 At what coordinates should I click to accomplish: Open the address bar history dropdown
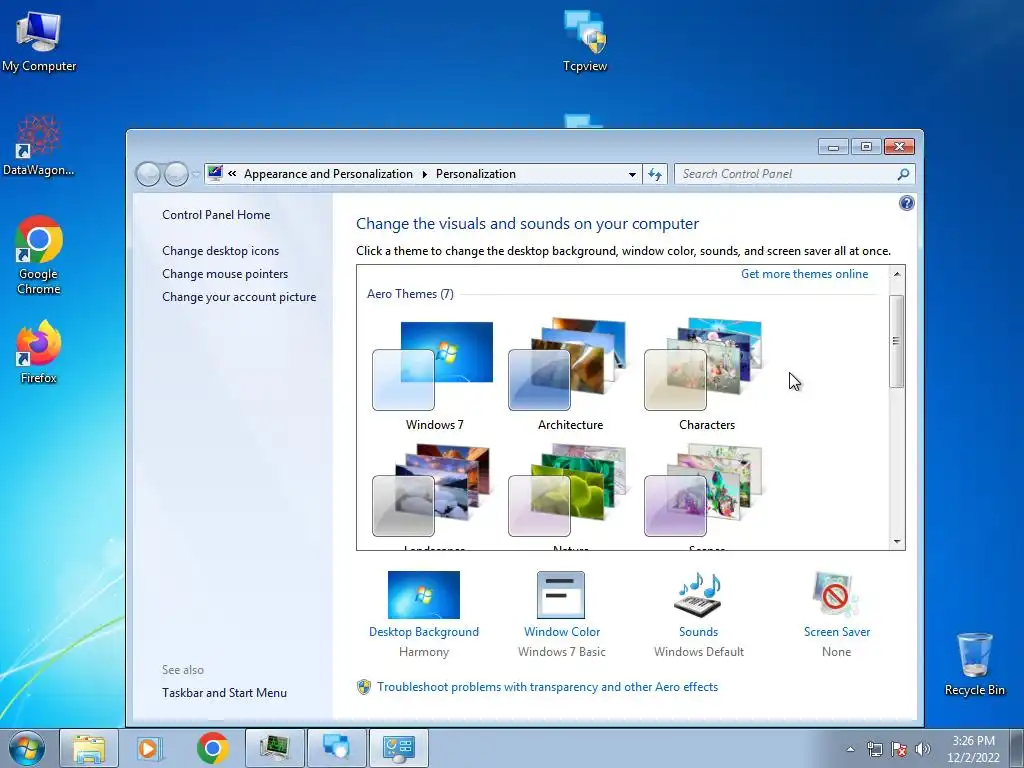click(x=632, y=174)
